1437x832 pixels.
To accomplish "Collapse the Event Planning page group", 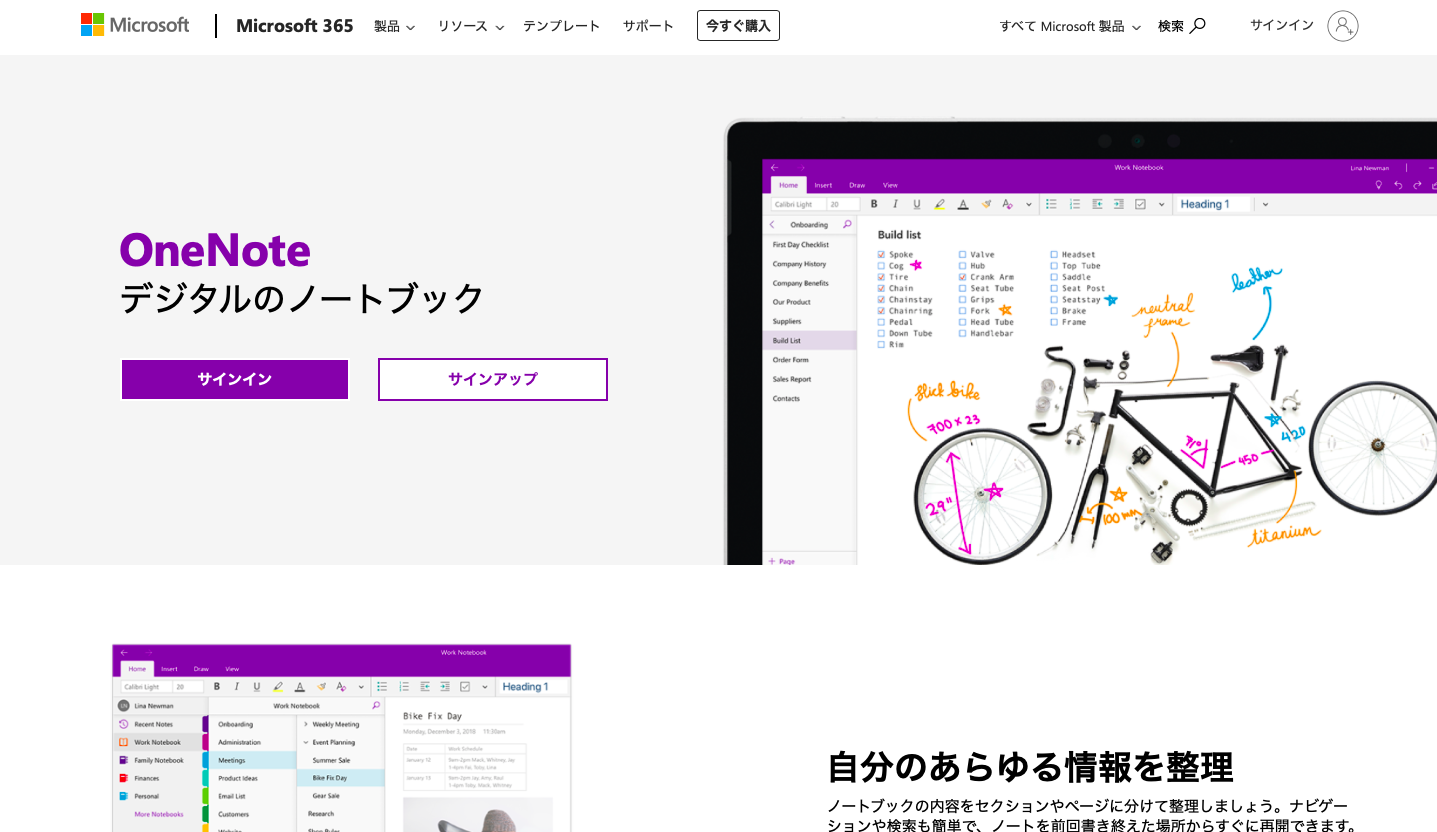I will (305, 742).
